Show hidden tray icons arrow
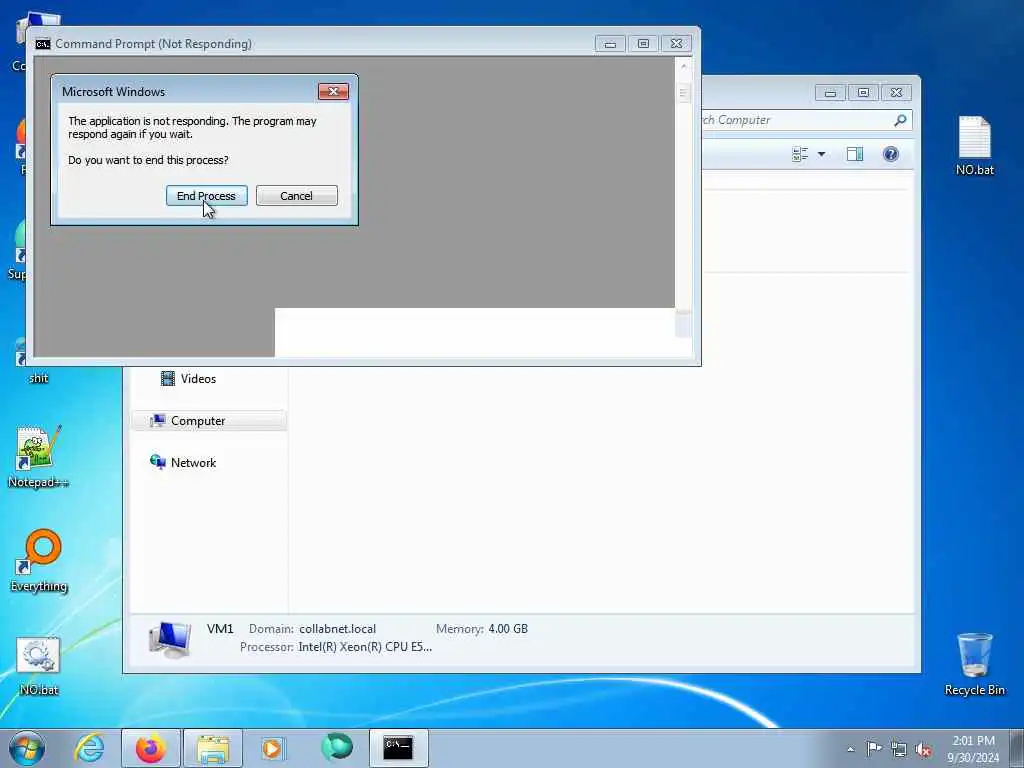Screen dimensions: 1024x768 (850, 749)
